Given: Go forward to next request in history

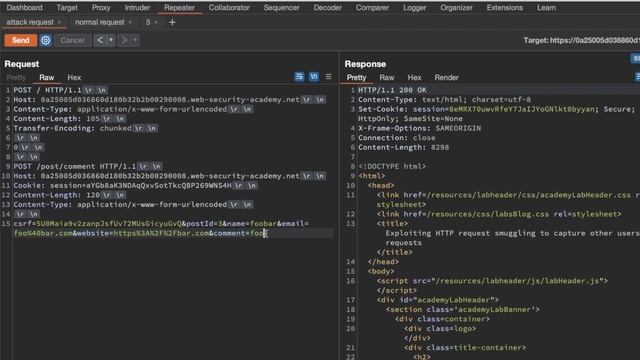Looking at the screenshot, I should coord(124,40).
